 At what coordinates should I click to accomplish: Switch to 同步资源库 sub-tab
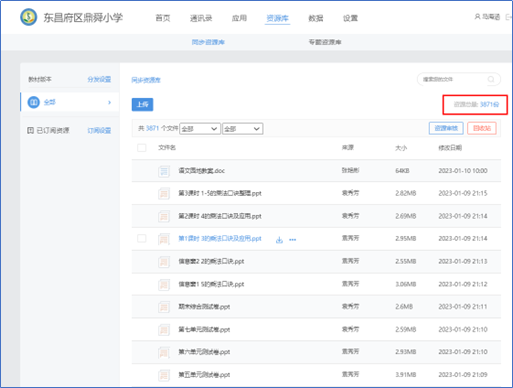pos(208,42)
